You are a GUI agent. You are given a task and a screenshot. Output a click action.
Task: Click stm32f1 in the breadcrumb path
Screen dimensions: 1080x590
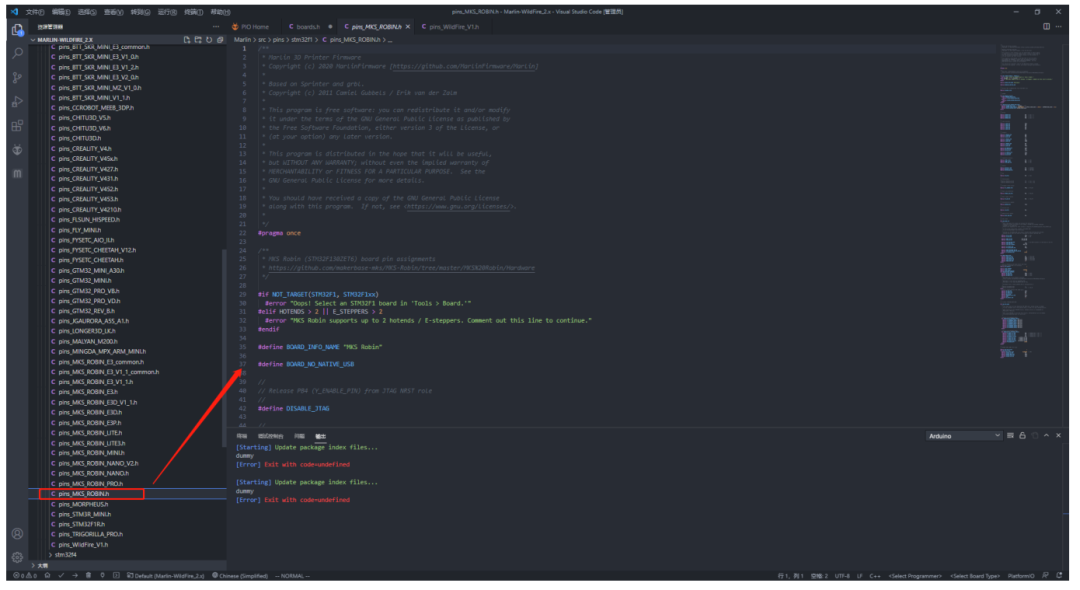pos(302,40)
